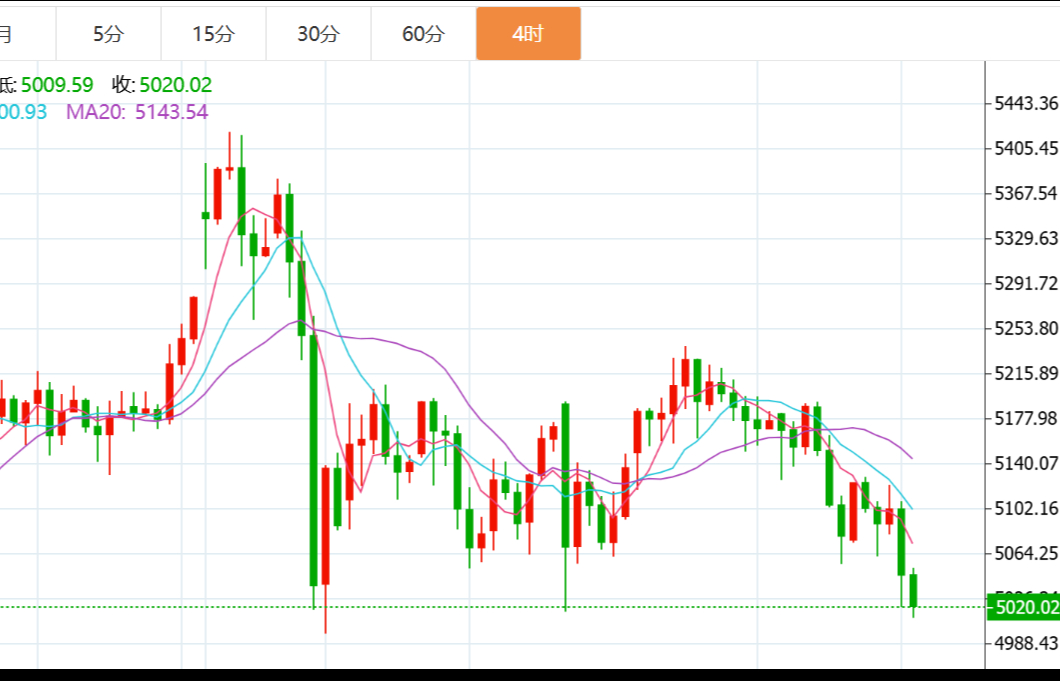Viewport: 1060px width, 681px height.
Task: Click the 5329.63 price axis label
Action: (1026, 238)
